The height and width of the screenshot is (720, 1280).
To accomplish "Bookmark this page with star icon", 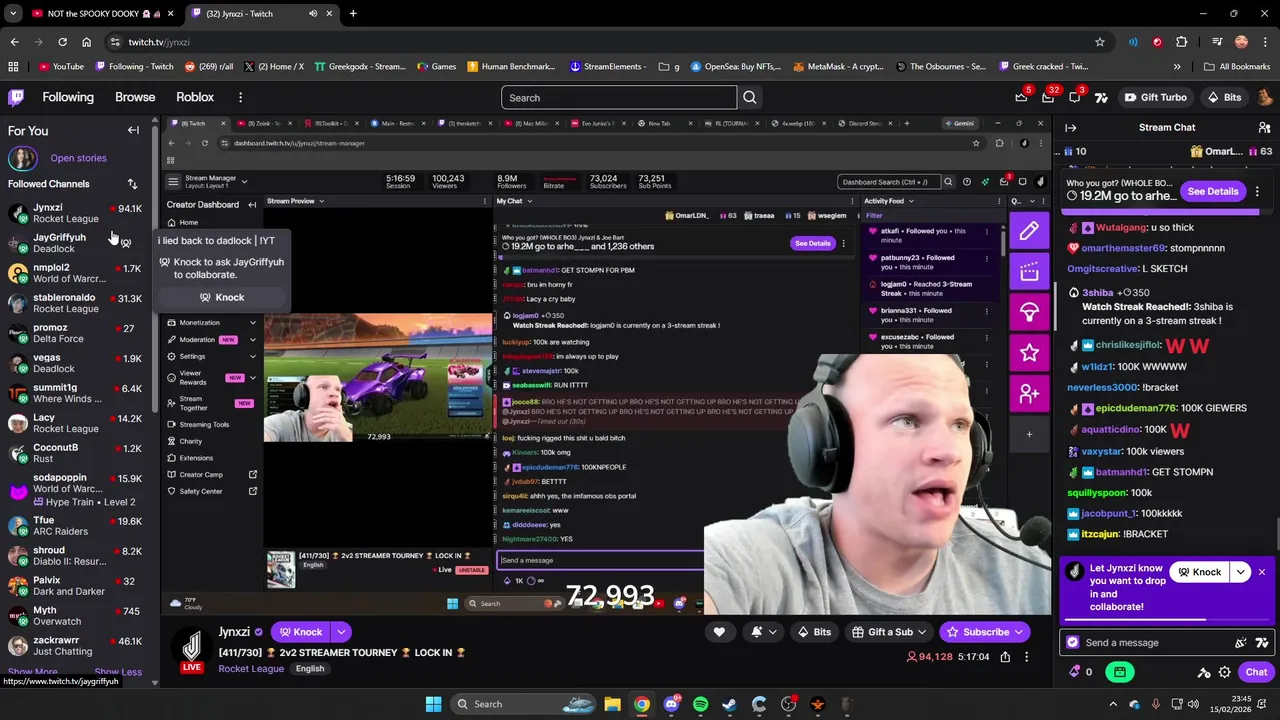I will [x=1100, y=42].
